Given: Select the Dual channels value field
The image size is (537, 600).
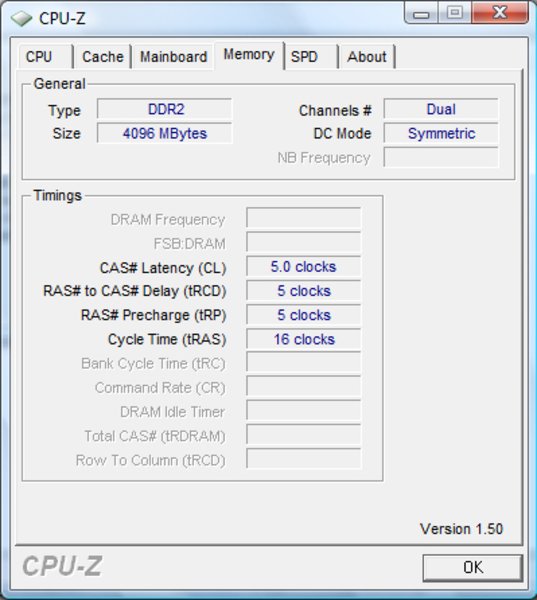Looking at the screenshot, I should 441,109.
